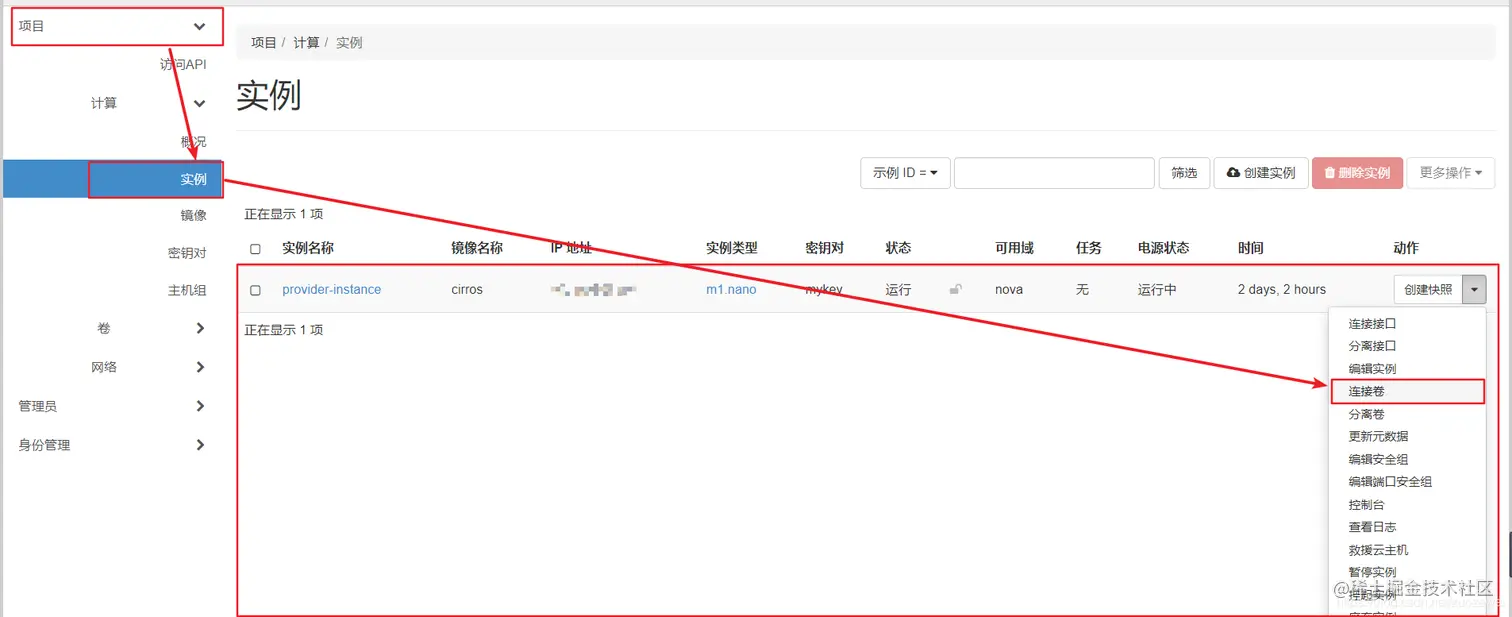Click the lock icon in the provider-instance row
The image size is (1512, 617).
click(956, 290)
